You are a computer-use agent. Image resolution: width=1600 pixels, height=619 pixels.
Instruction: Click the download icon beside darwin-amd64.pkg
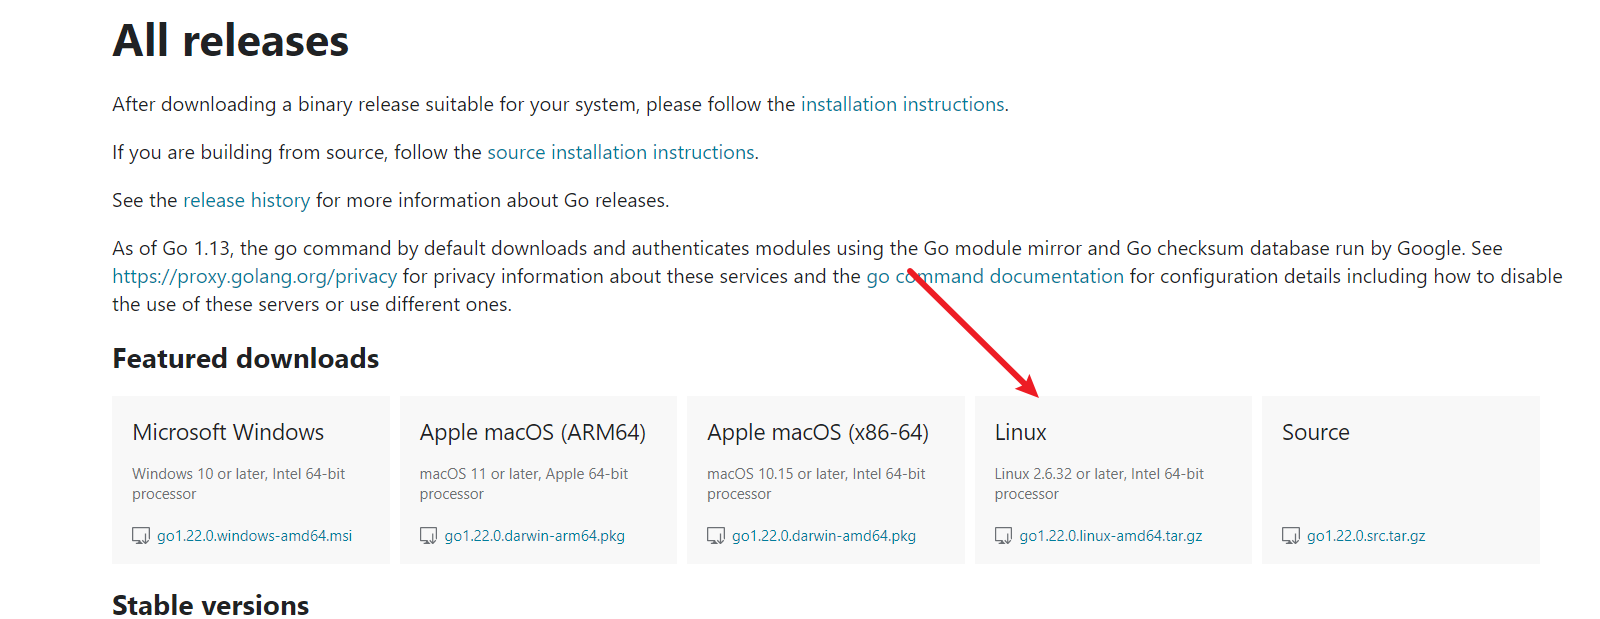(716, 536)
